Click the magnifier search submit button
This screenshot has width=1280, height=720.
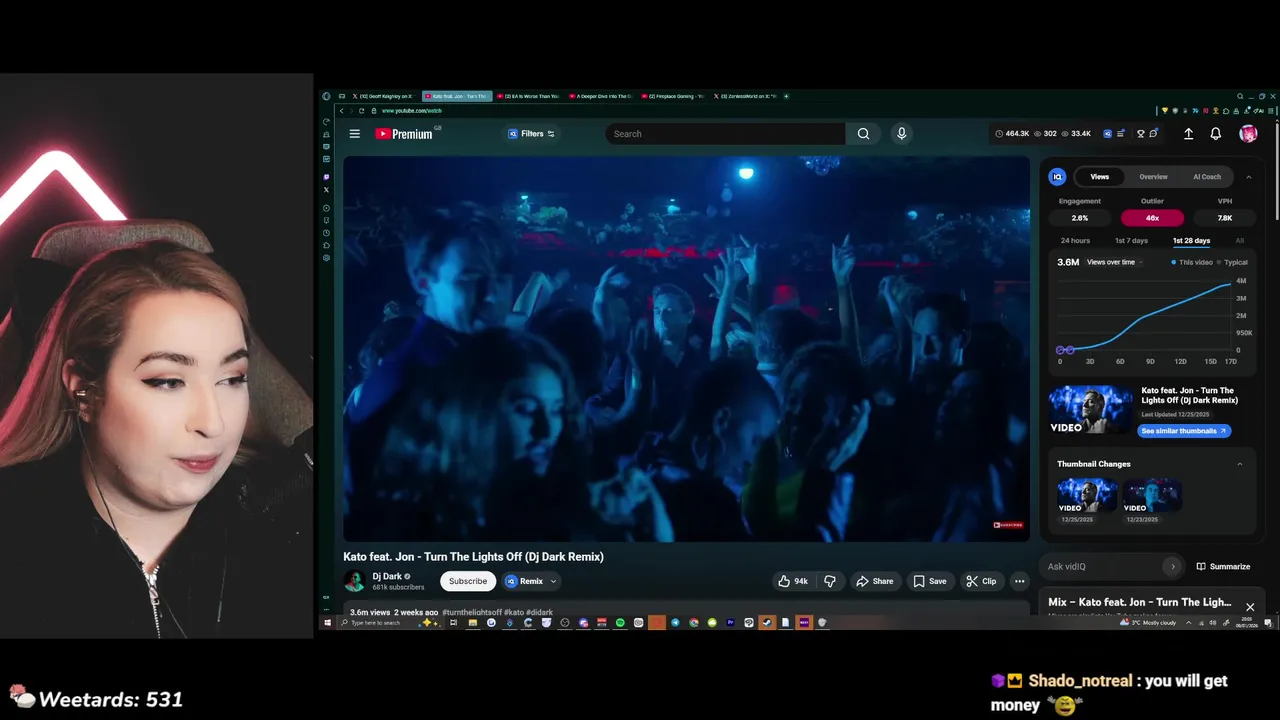point(863,134)
